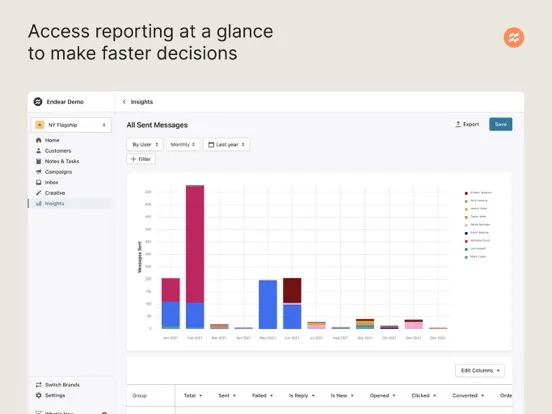Click the last teal green legend dot

pos(466,257)
